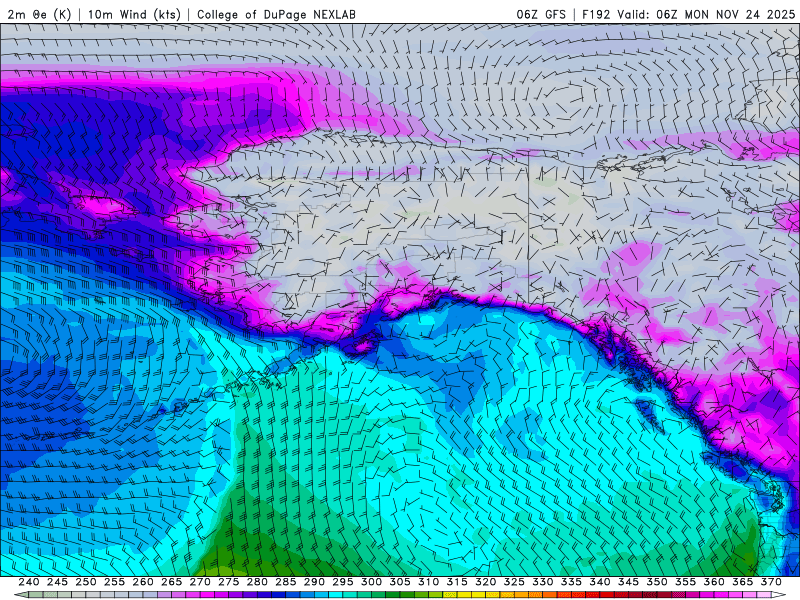Click the 285 label on color scale
The height and width of the screenshot is (600, 800).
(286, 582)
